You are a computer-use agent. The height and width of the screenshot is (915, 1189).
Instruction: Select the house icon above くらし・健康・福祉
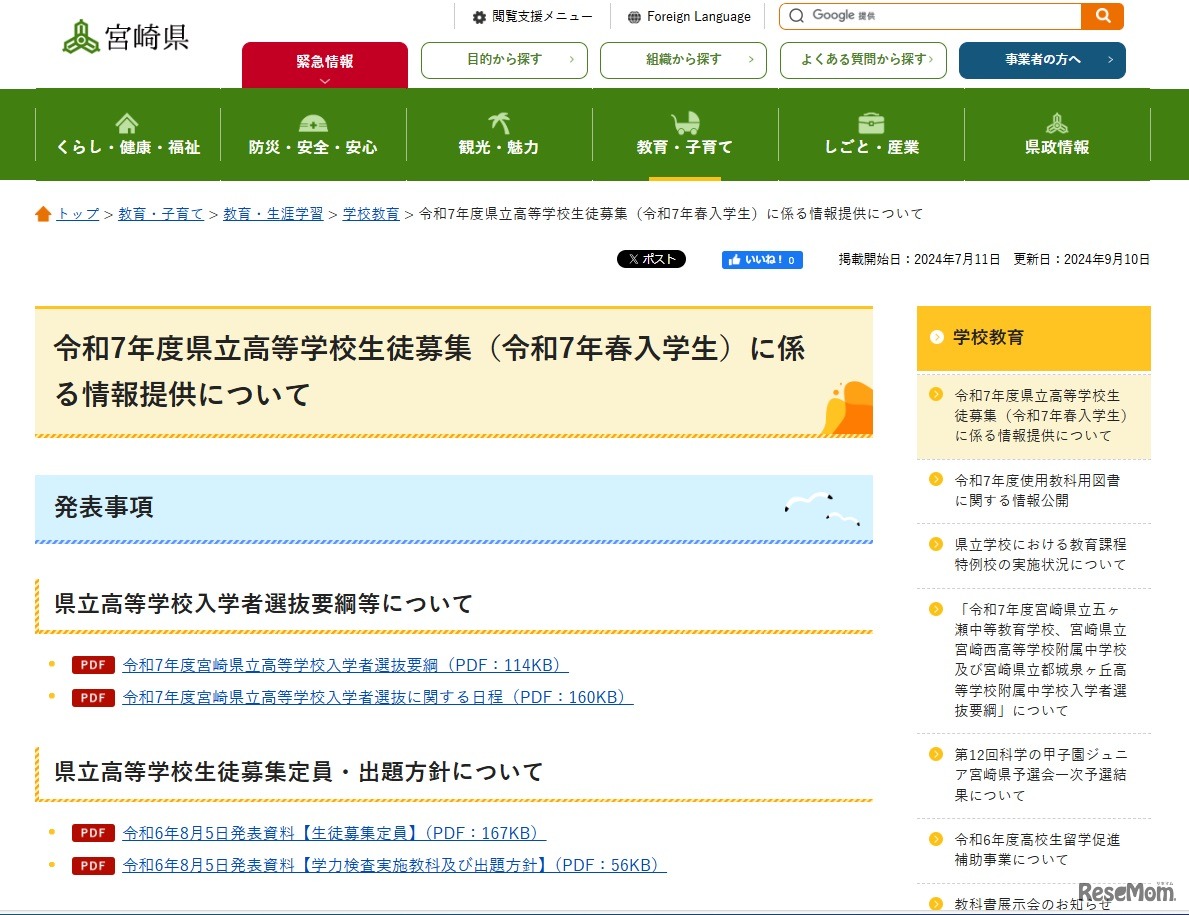(126, 122)
